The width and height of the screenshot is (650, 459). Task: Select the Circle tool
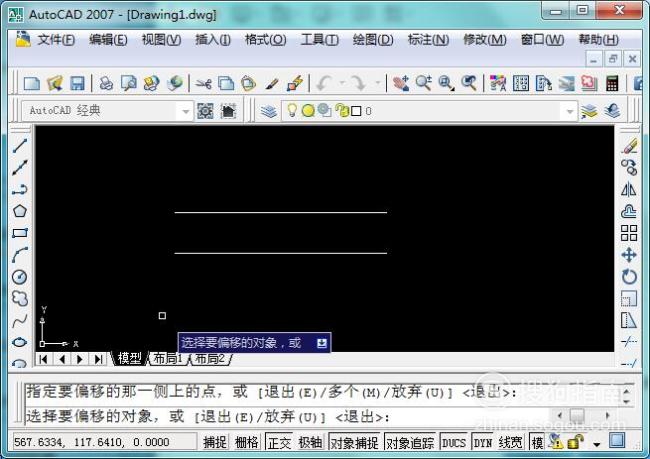click(x=20, y=277)
